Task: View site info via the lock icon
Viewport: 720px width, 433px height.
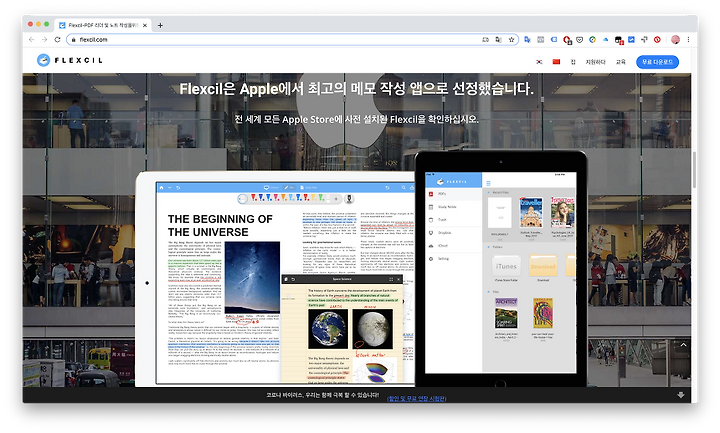Action: click(x=73, y=39)
